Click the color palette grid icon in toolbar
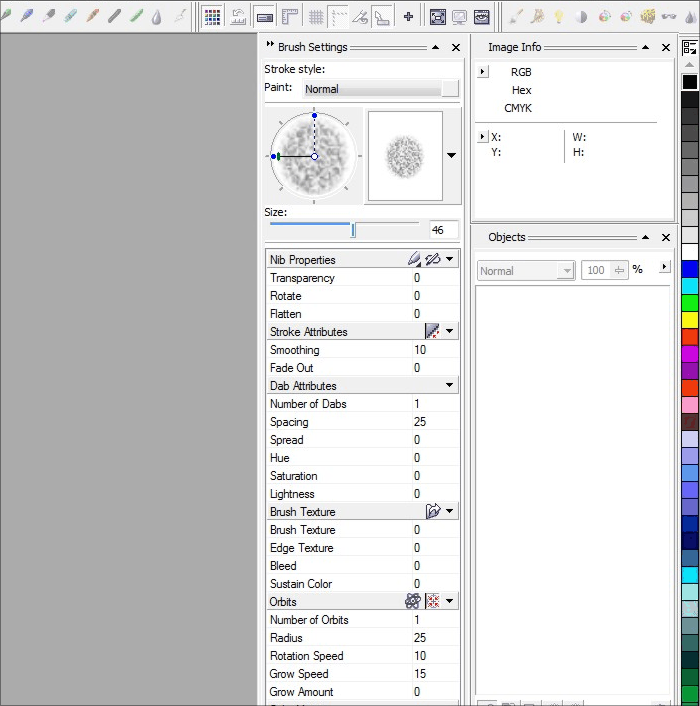The image size is (700, 706). tap(212, 16)
